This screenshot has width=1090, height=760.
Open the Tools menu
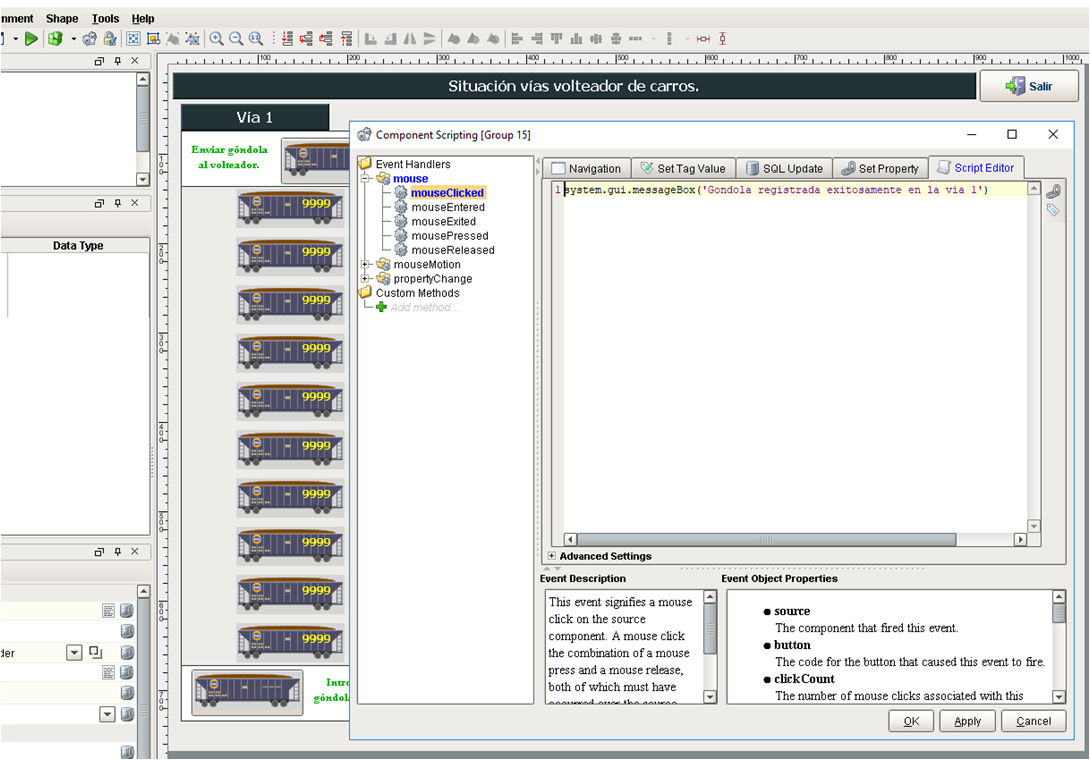point(105,19)
